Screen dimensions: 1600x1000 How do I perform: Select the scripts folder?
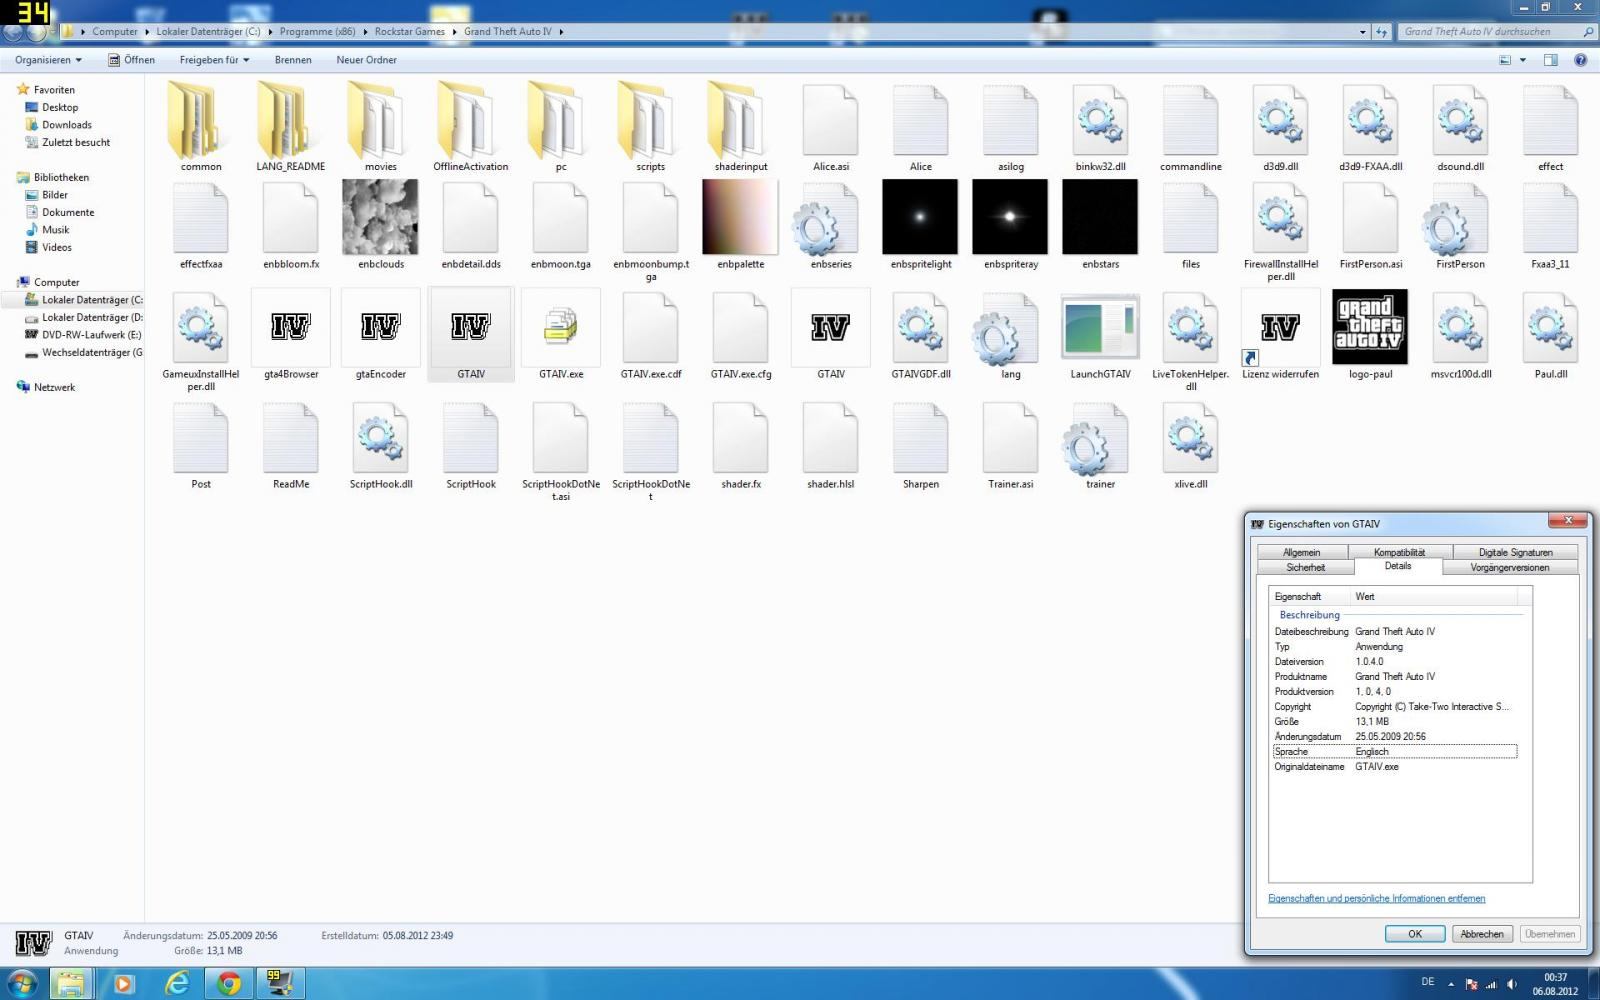coord(650,120)
